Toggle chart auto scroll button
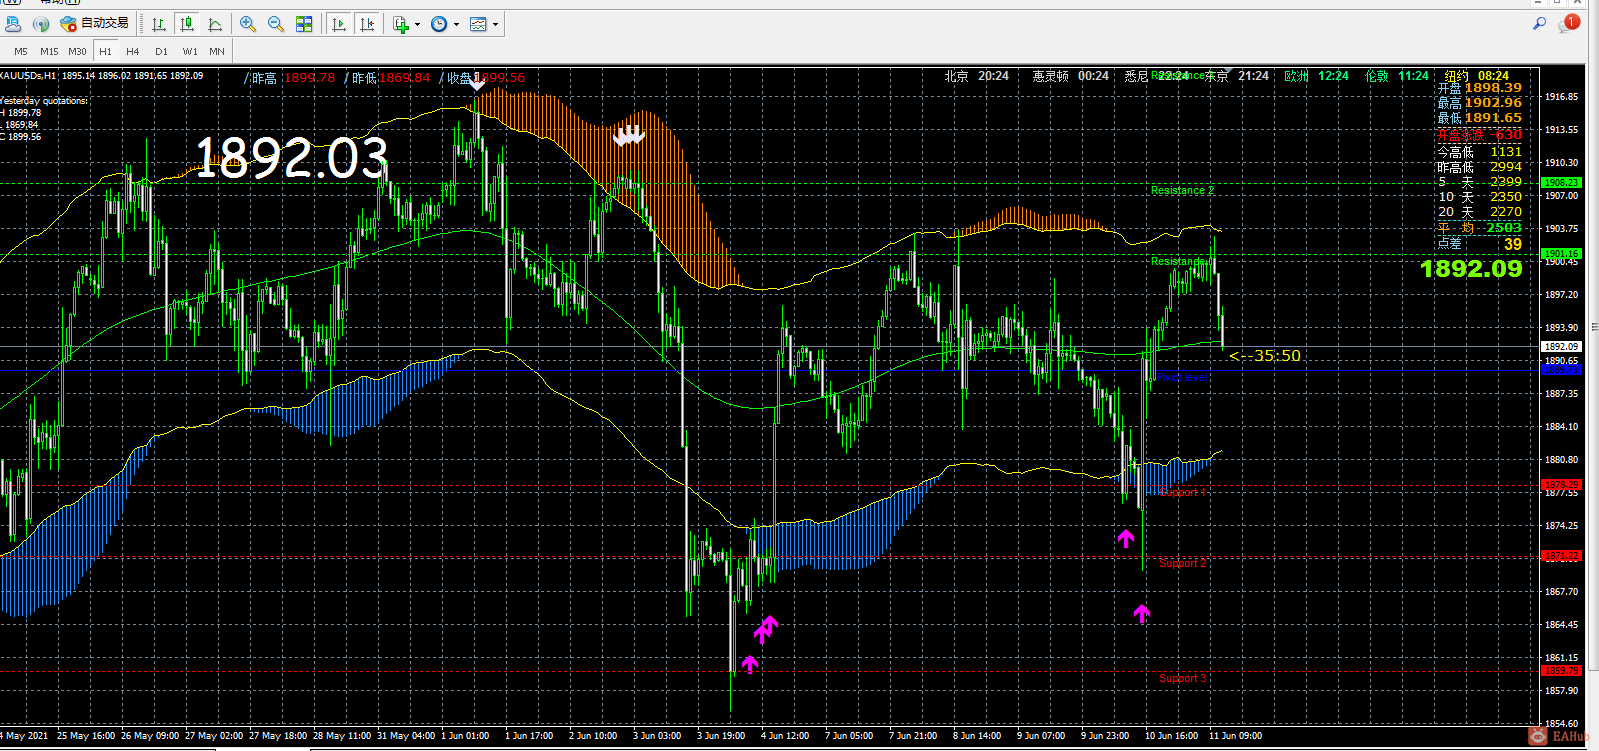This screenshot has height=751, width=1599. pyautogui.click(x=339, y=24)
